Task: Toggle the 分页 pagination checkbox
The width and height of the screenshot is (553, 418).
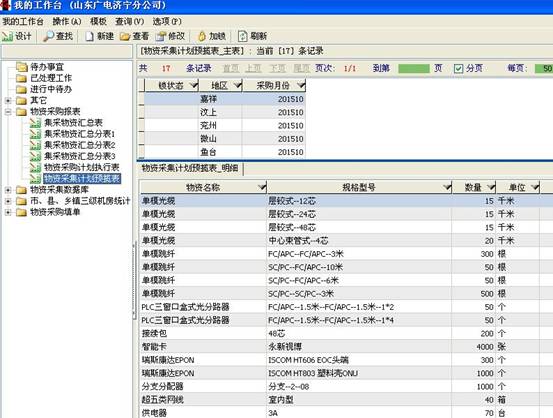Action: click(x=458, y=68)
